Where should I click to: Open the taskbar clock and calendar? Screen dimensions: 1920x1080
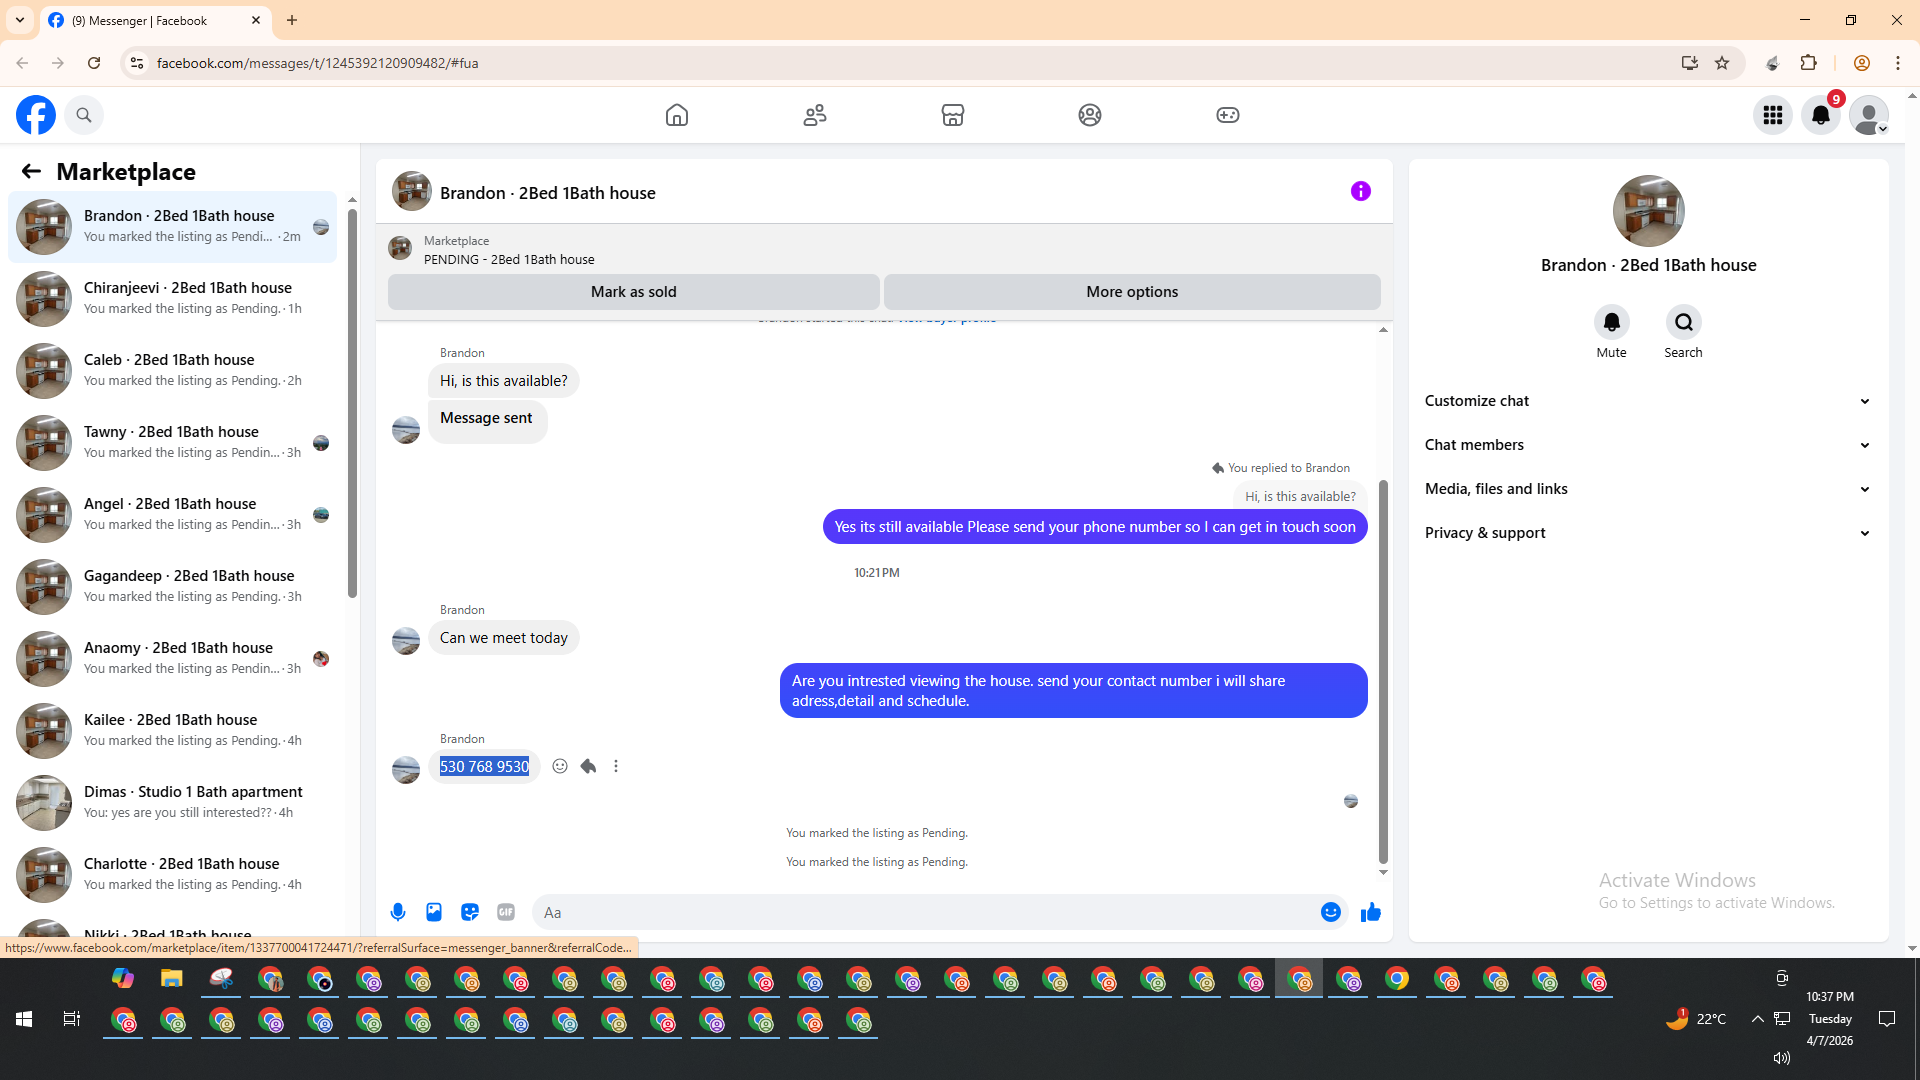coord(1830,1019)
